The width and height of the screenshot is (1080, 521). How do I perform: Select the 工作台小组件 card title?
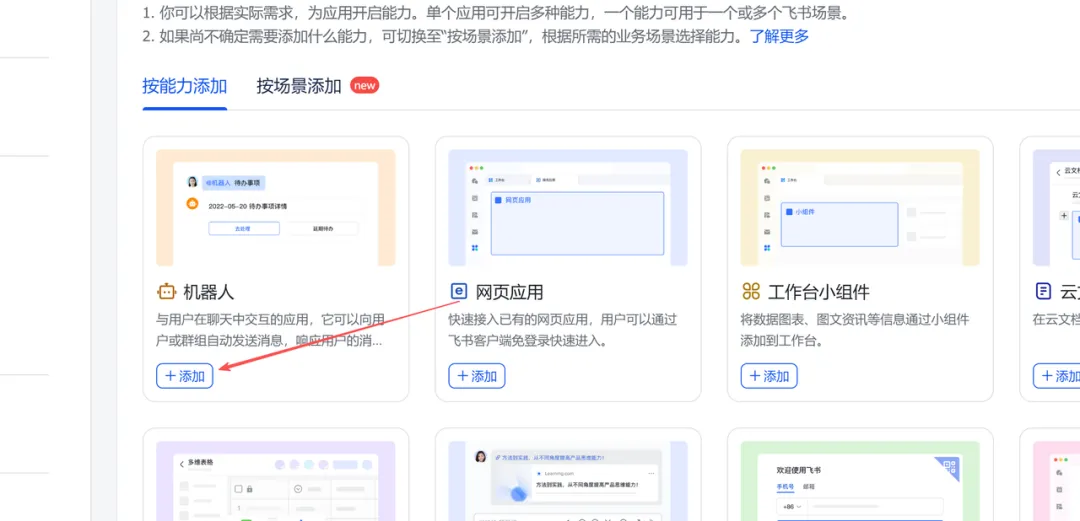tap(818, 292)
